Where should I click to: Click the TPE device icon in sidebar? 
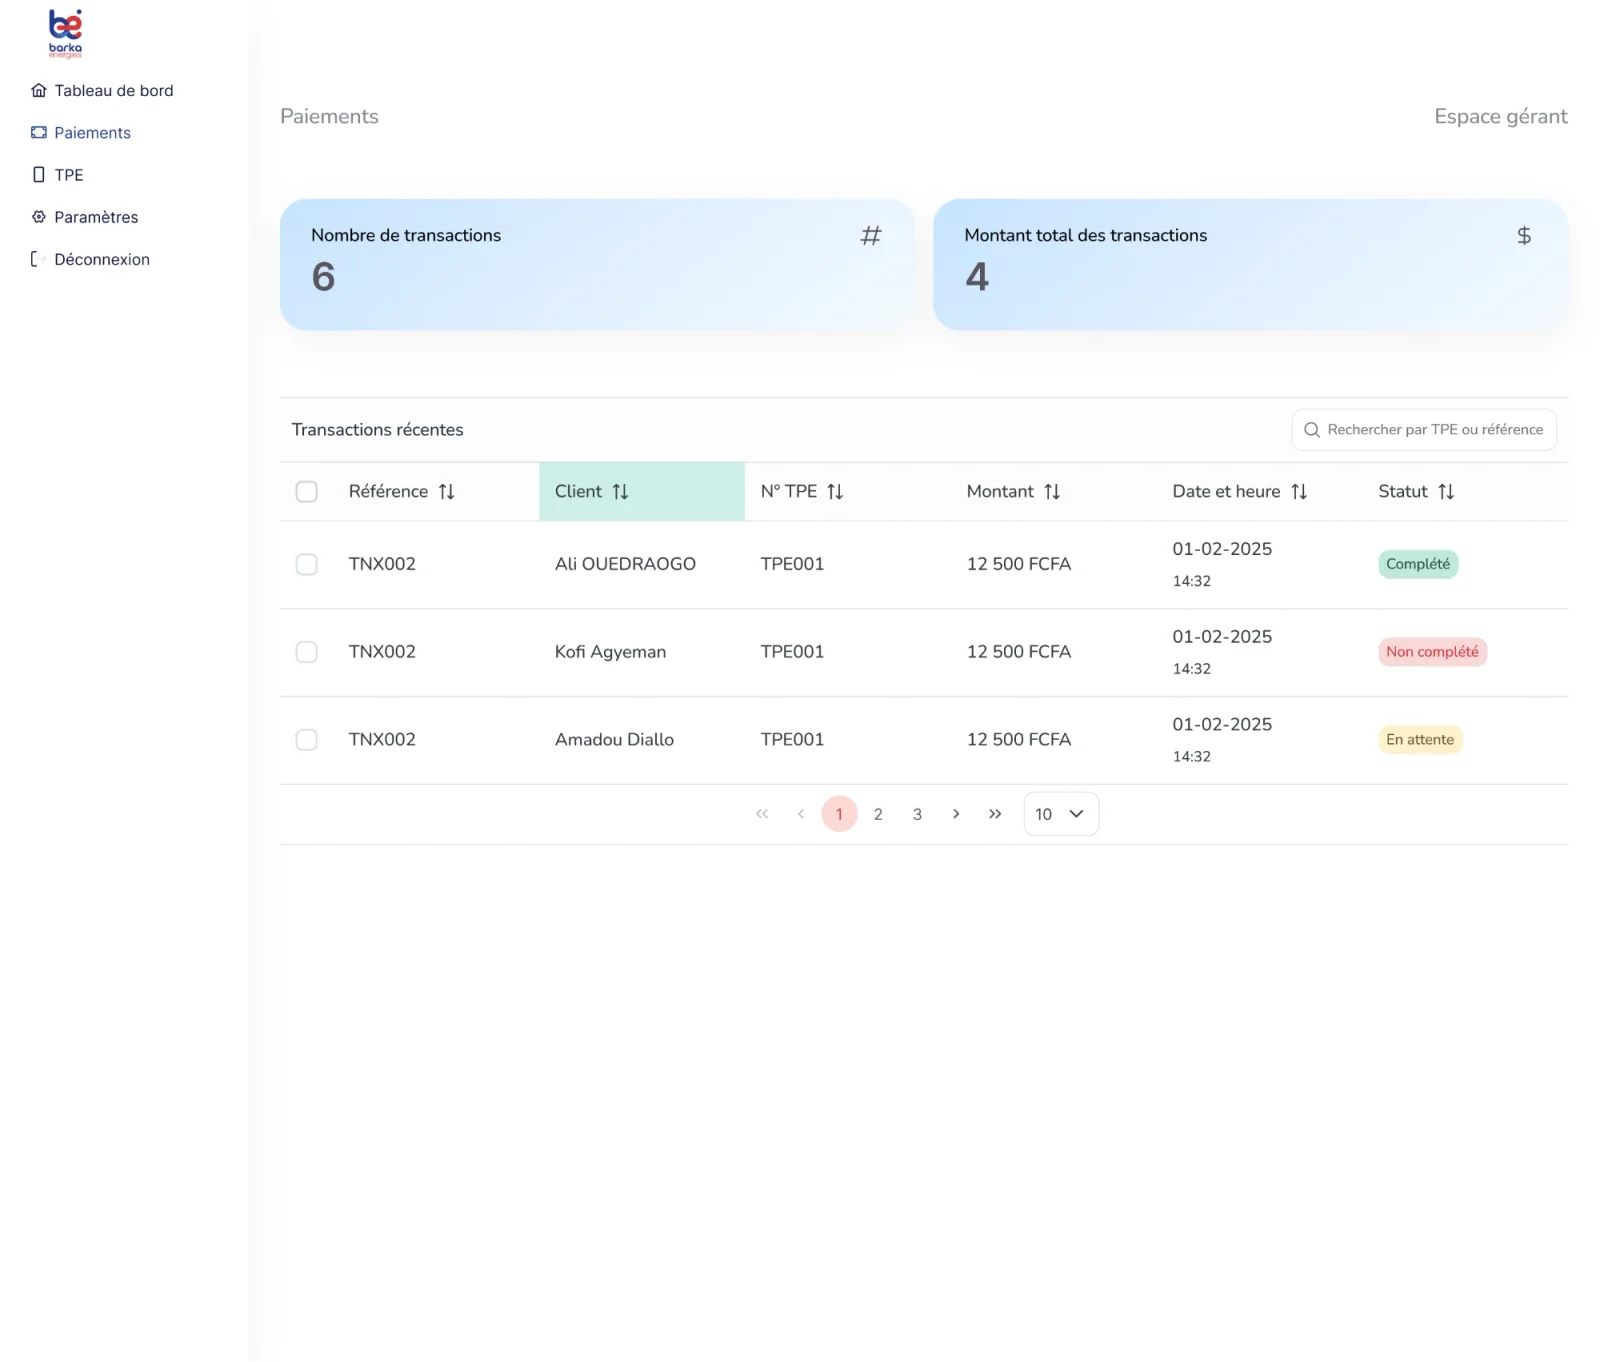(39, 175)
